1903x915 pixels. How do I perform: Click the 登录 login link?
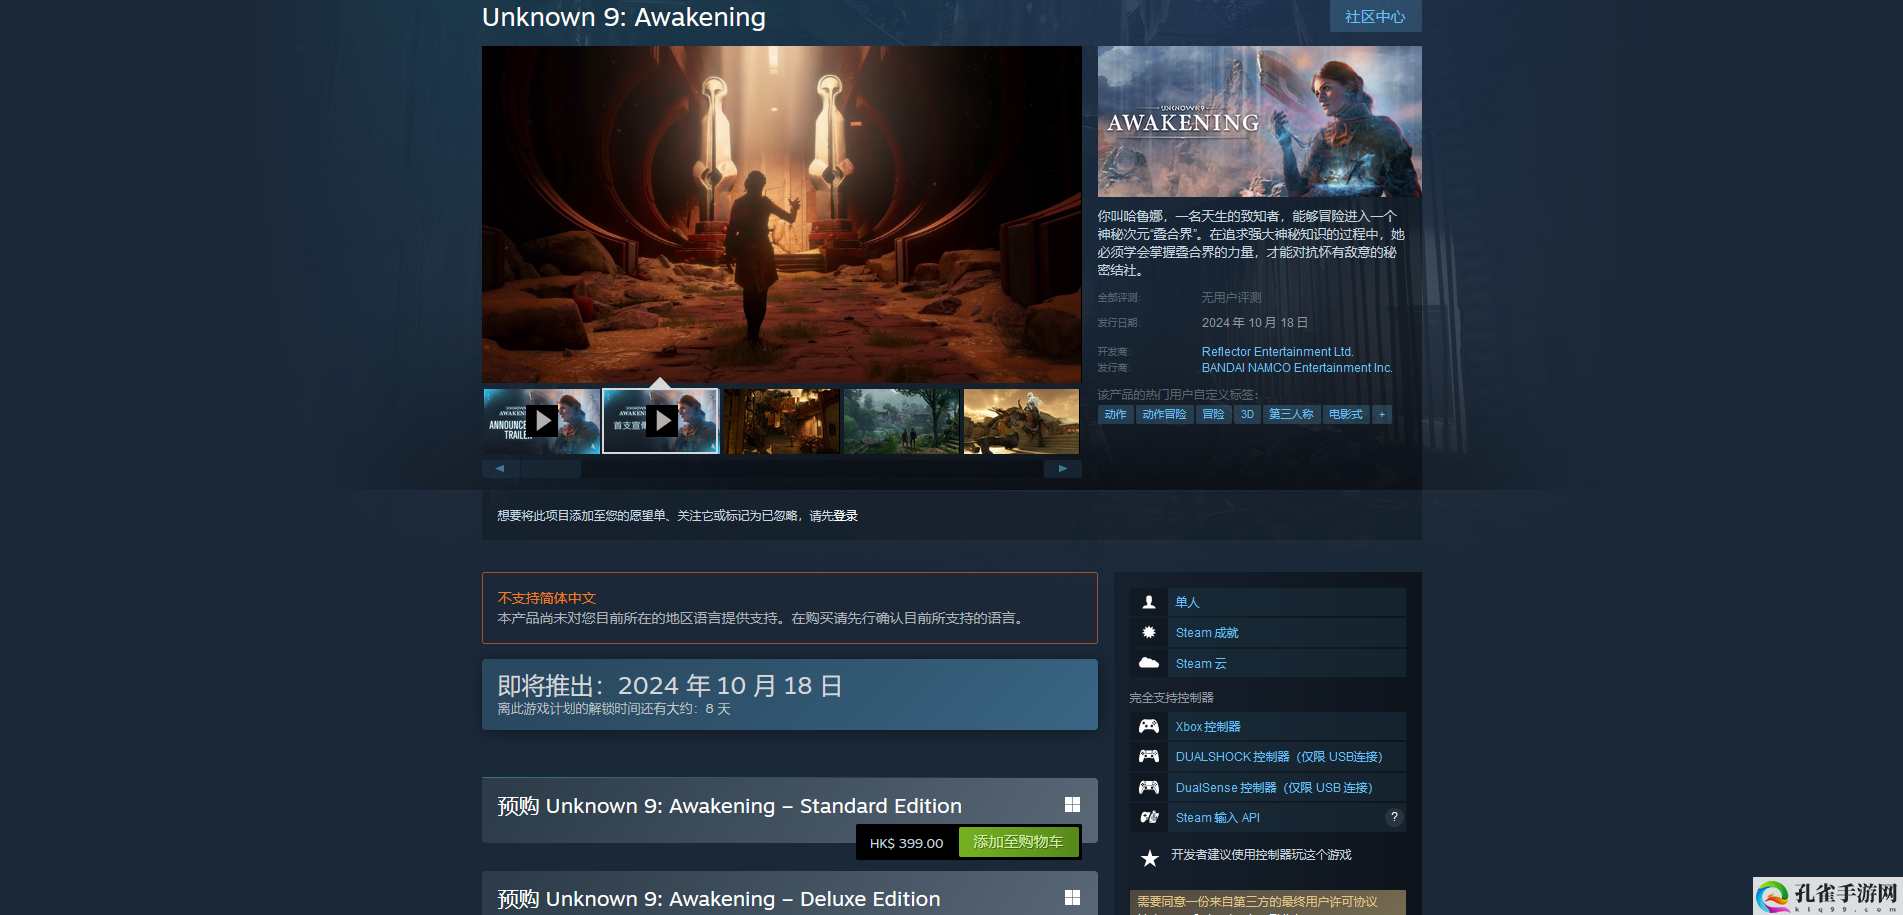846,516
